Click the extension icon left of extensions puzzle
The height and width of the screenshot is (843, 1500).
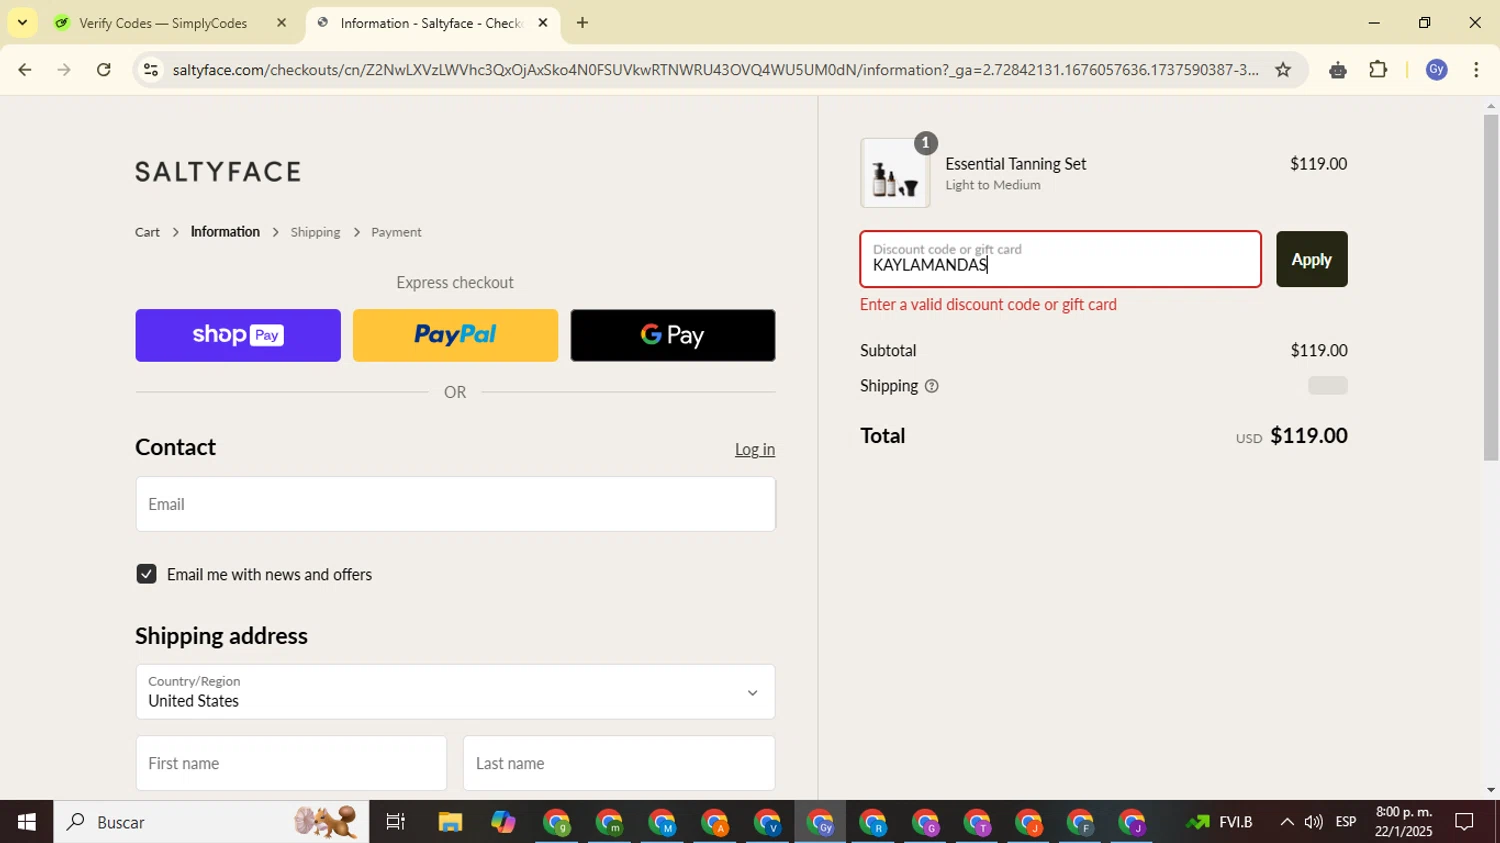coord(1337,70)
